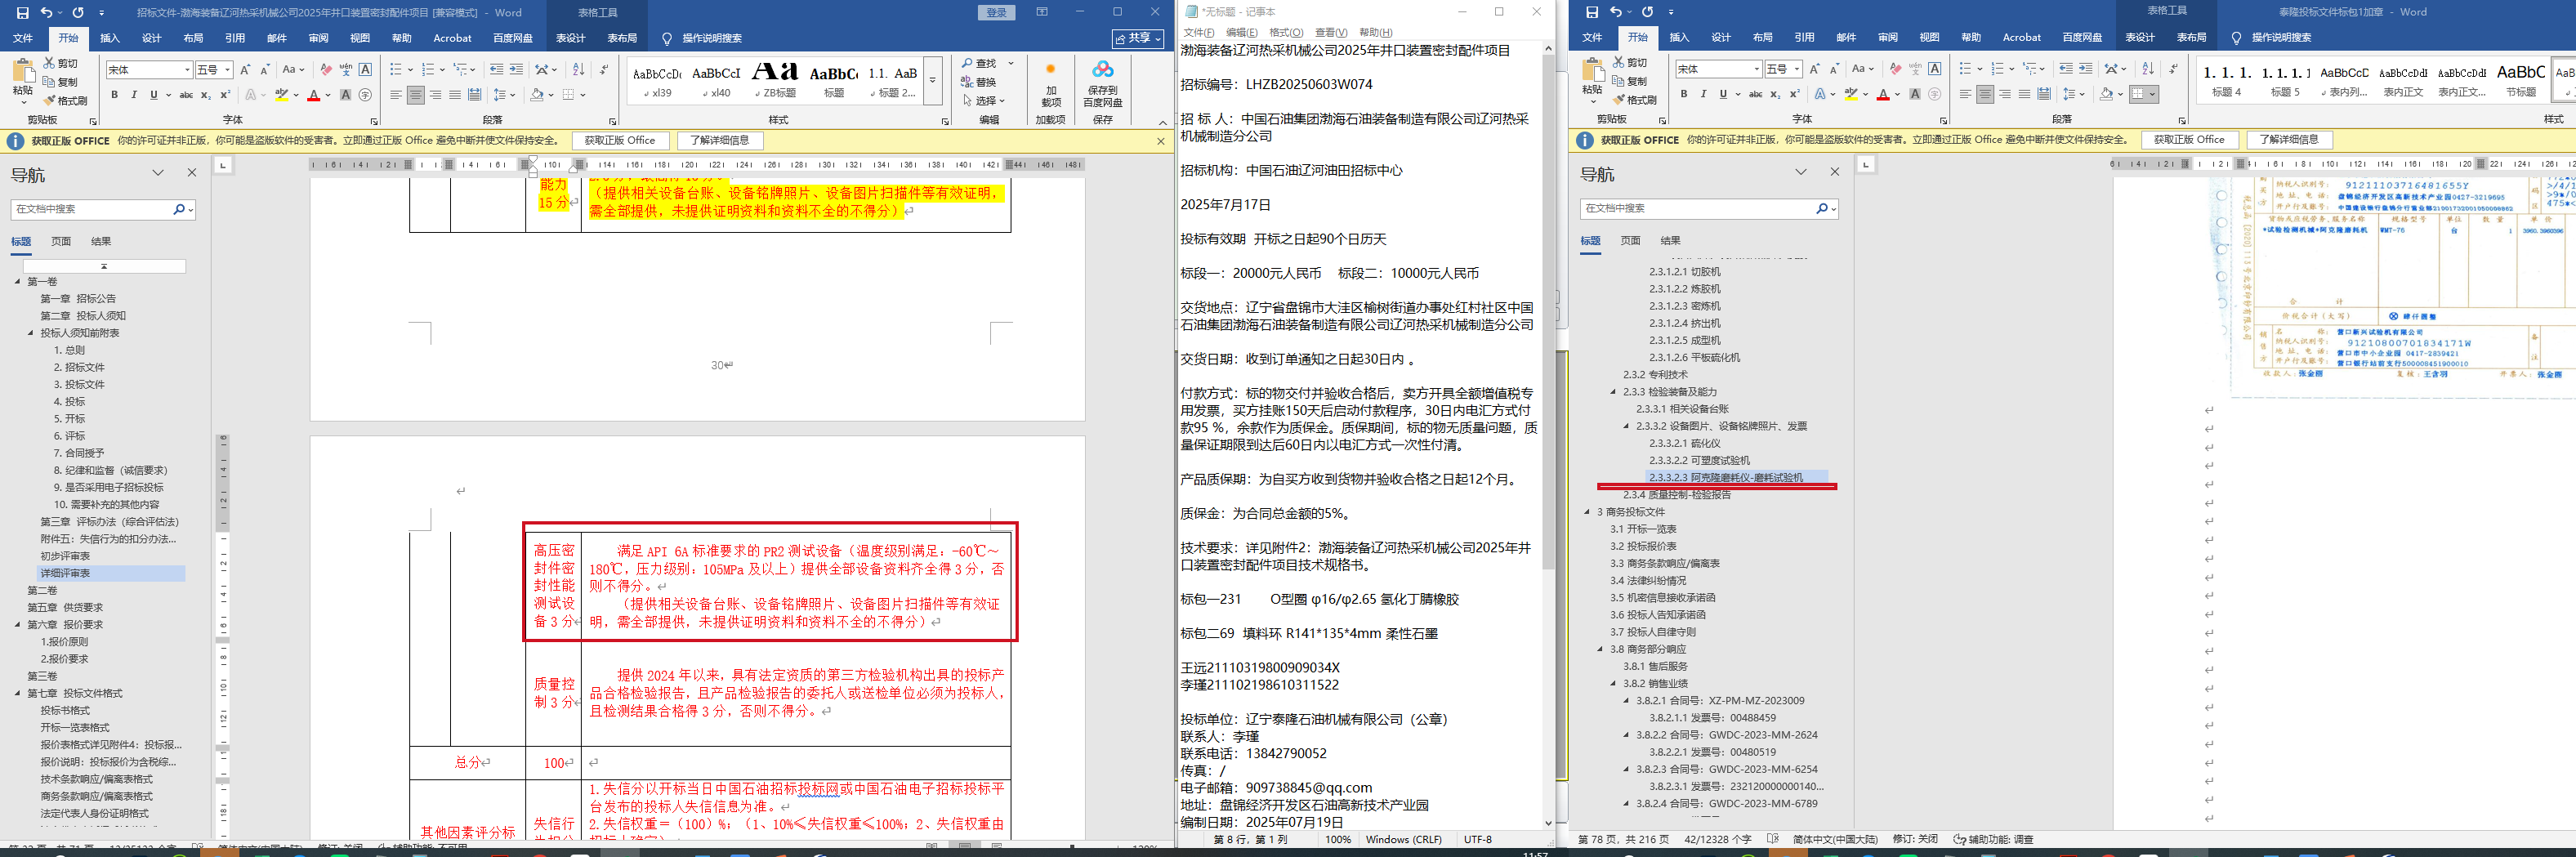Clear all formatting in left Word ribbon
The width and height of the screenshot is (2576, 857).
coord(326,70)
